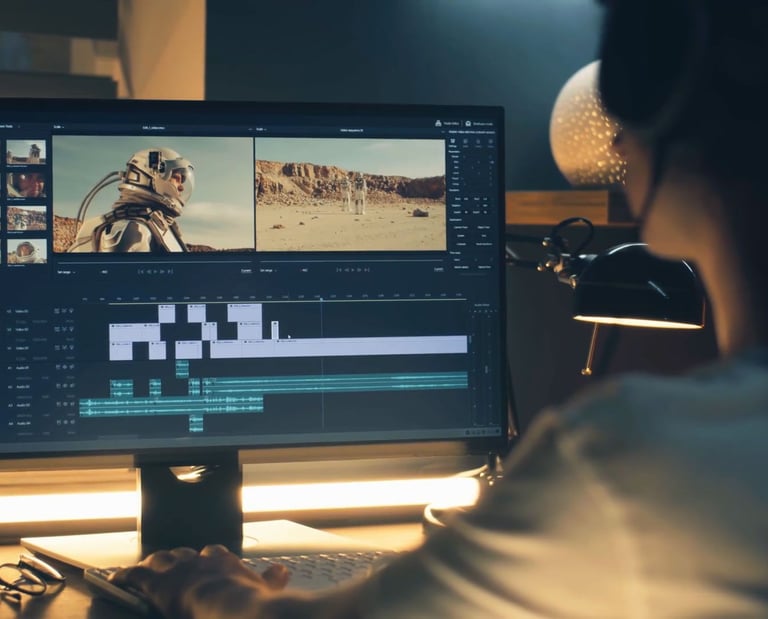Click the leftmost header icon on the Video 01 track
Image resolution: width=768 pixels, height=619 pixels.
coord(57,348)
